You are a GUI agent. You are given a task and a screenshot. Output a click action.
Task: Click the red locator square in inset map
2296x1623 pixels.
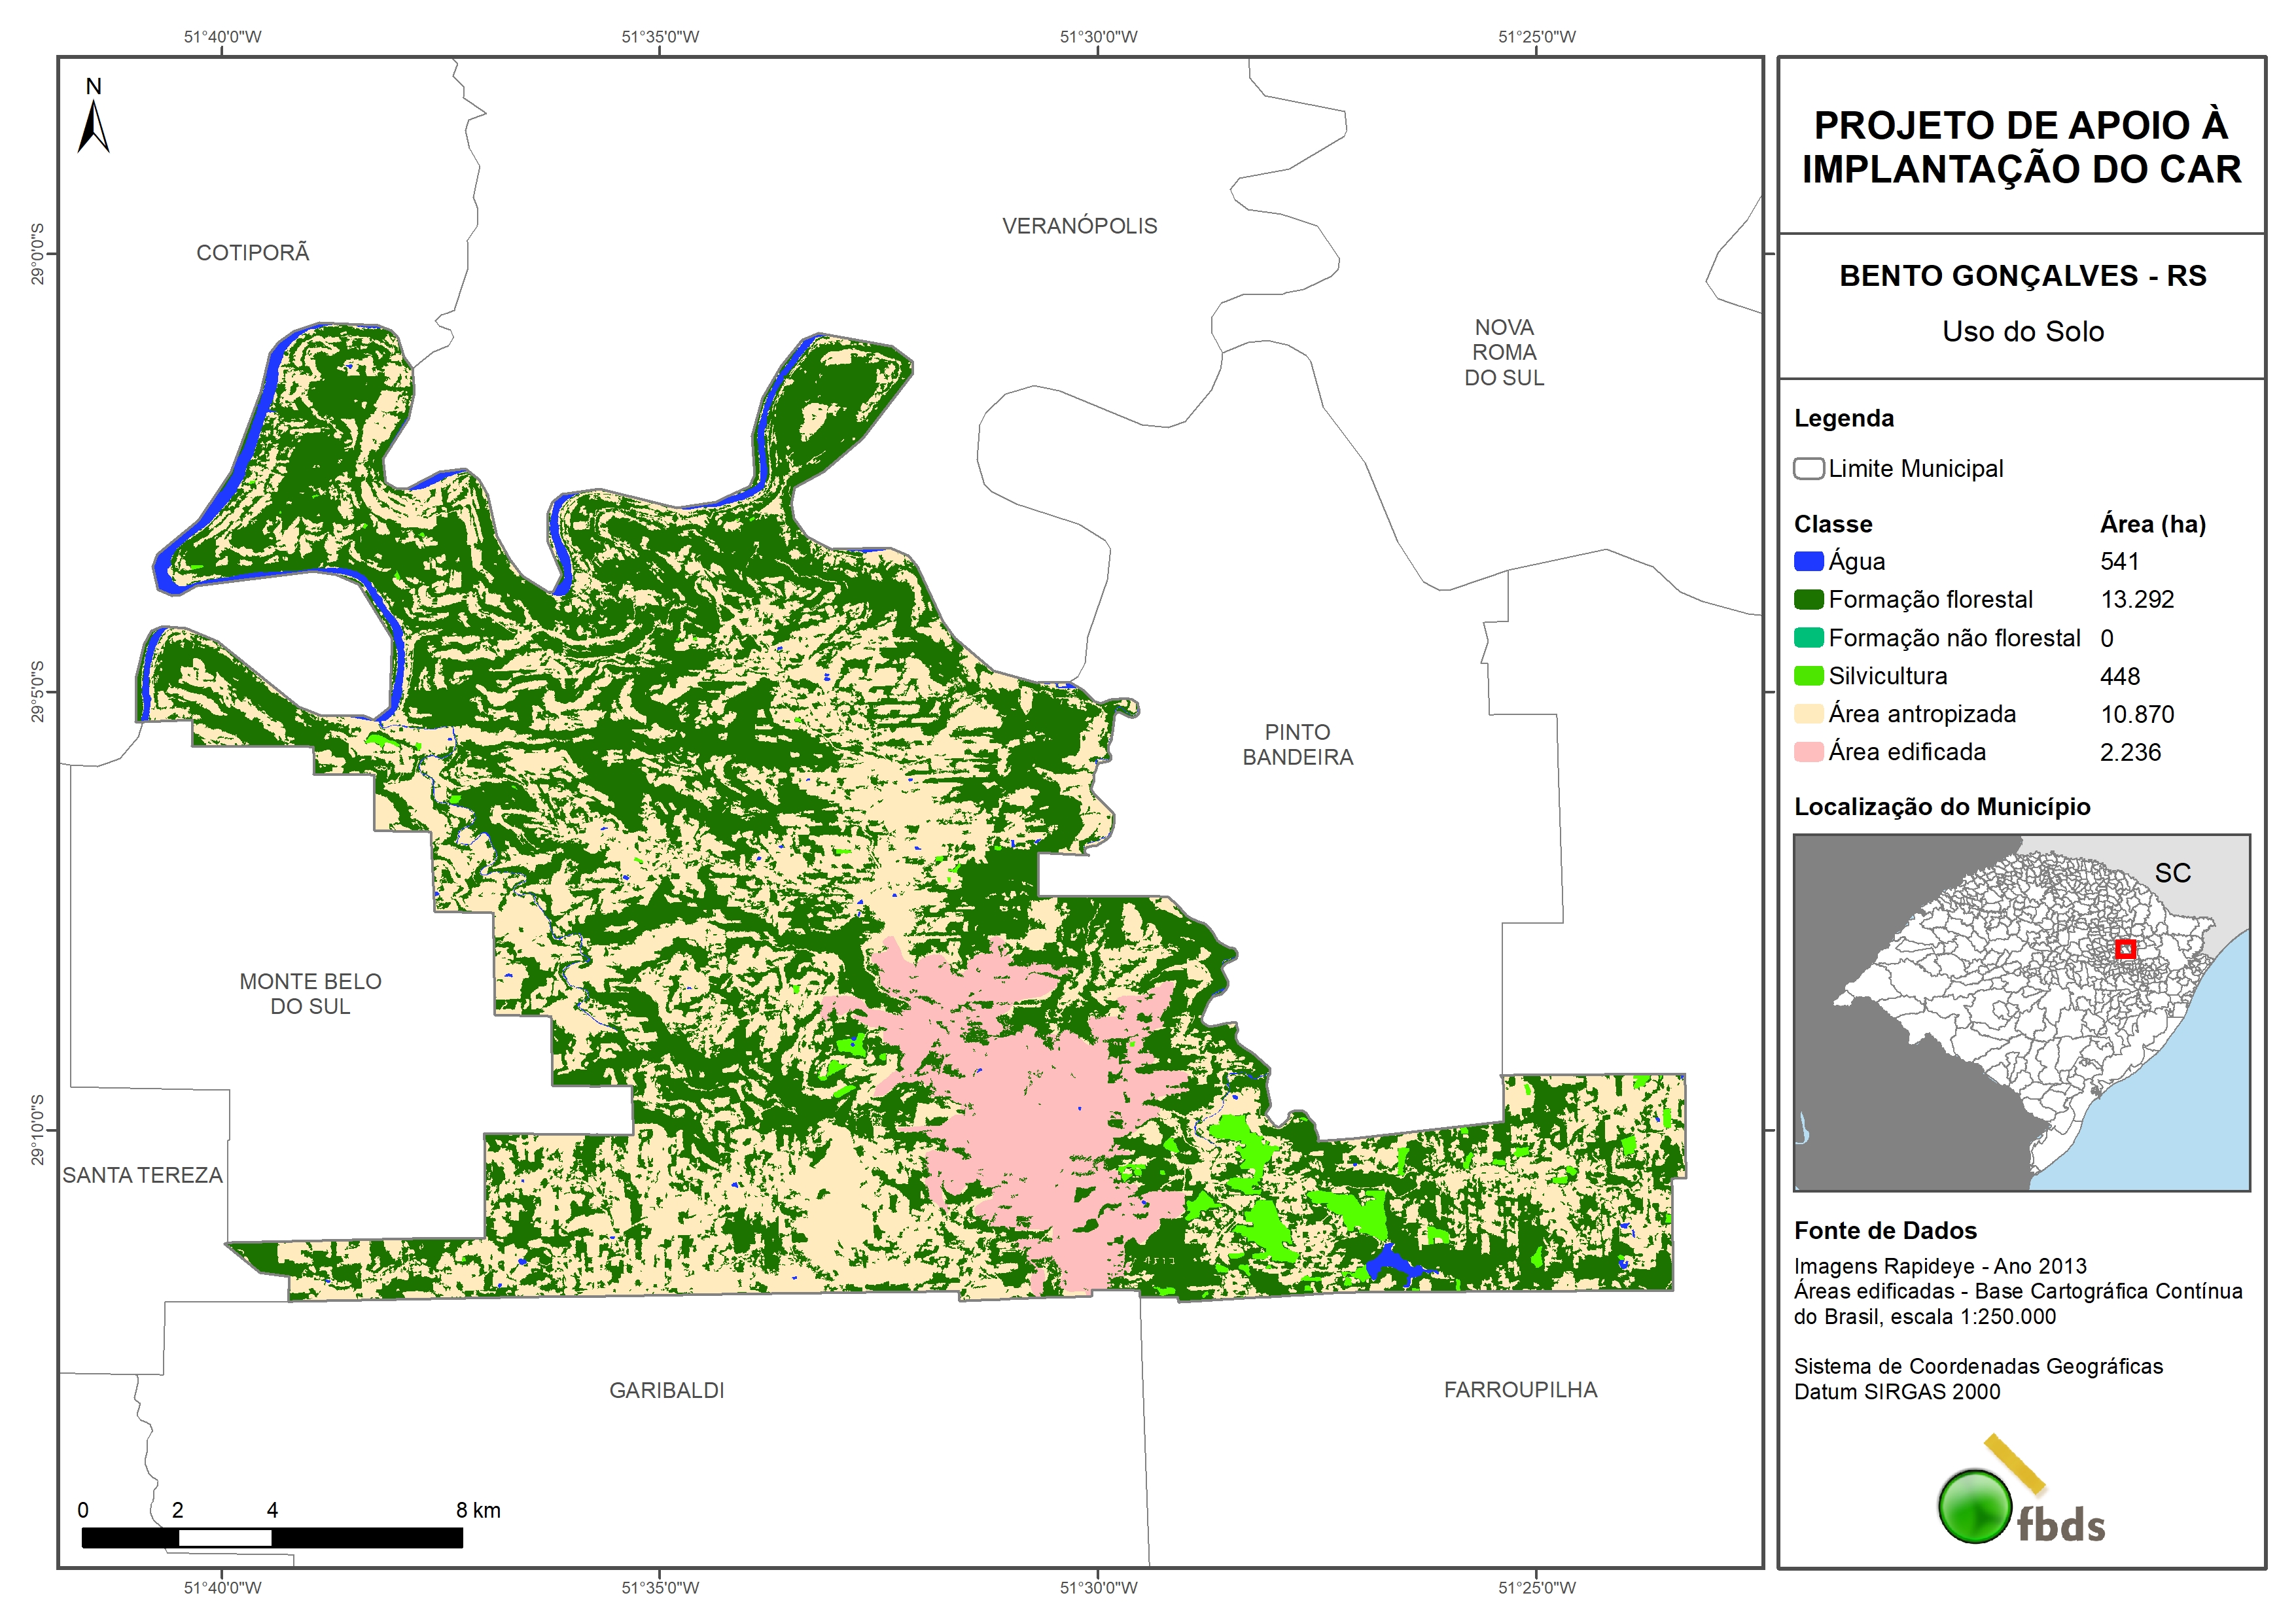click(2125, 949)
